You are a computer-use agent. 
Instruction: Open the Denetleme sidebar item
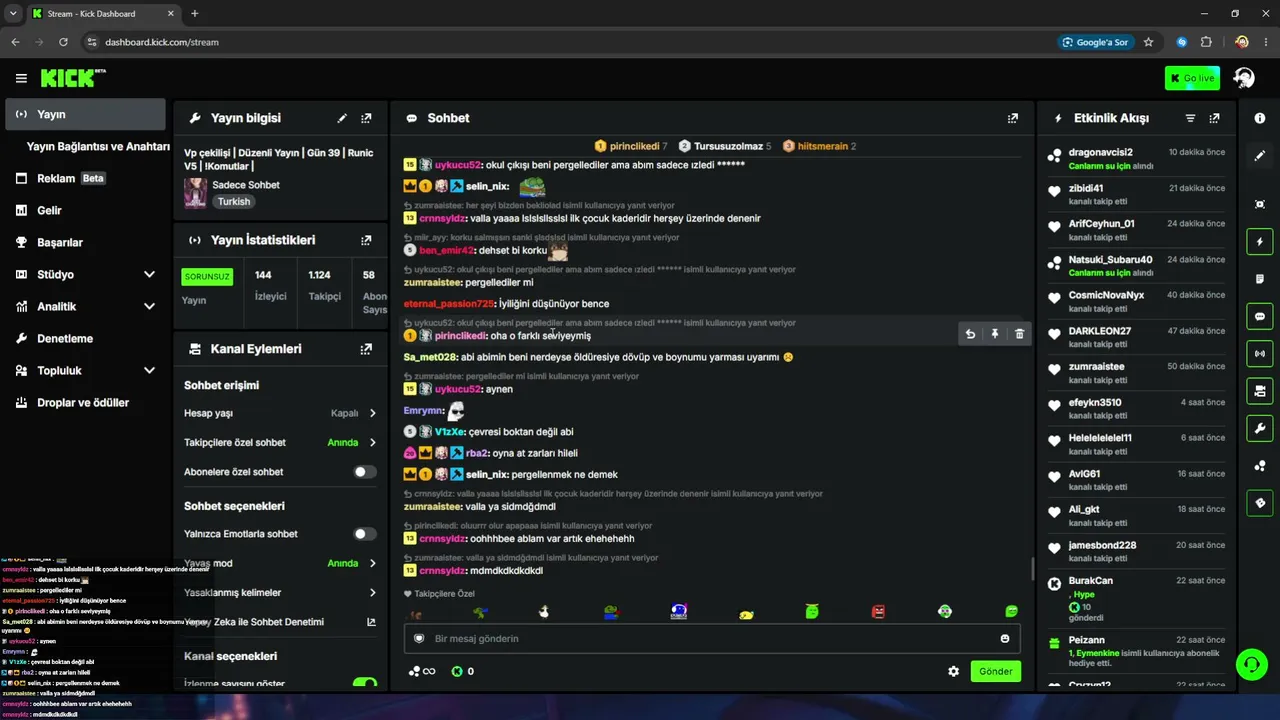[x=86, y=338]
